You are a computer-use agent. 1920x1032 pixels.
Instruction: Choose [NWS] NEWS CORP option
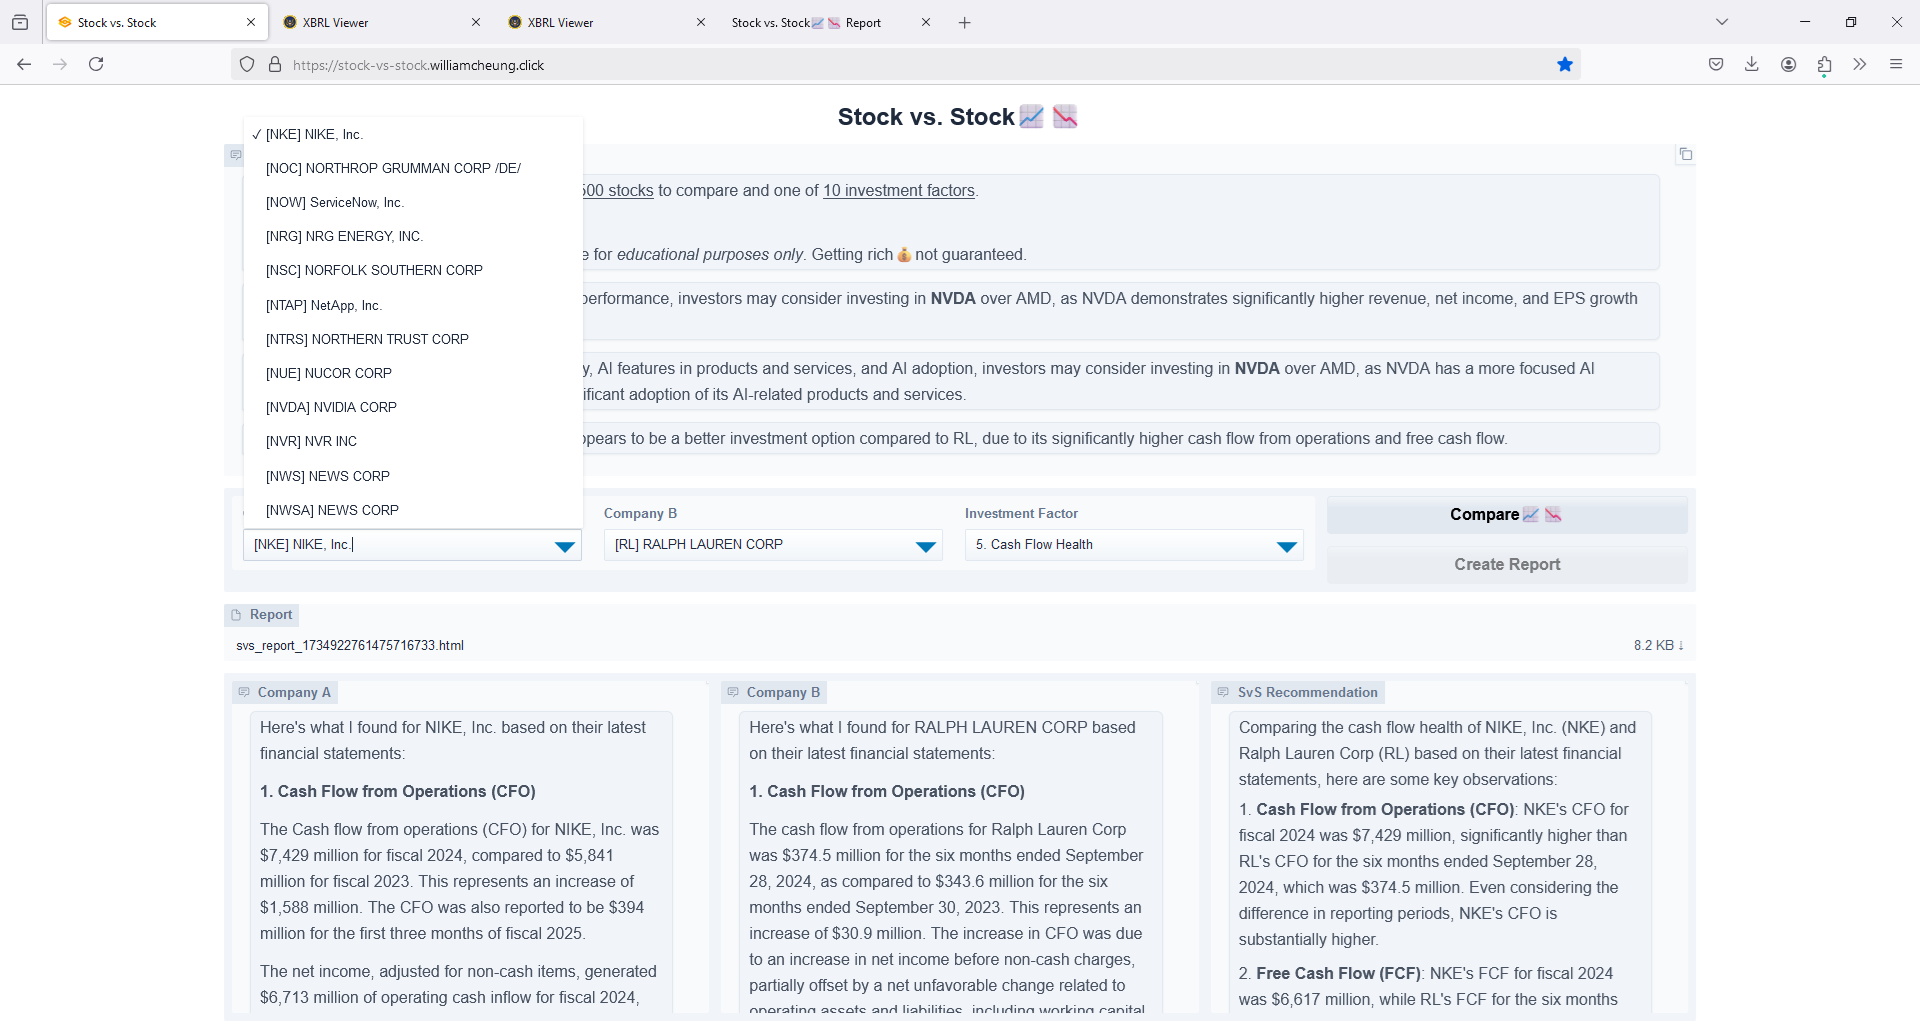pyautogui.click(x=413, y=476)
